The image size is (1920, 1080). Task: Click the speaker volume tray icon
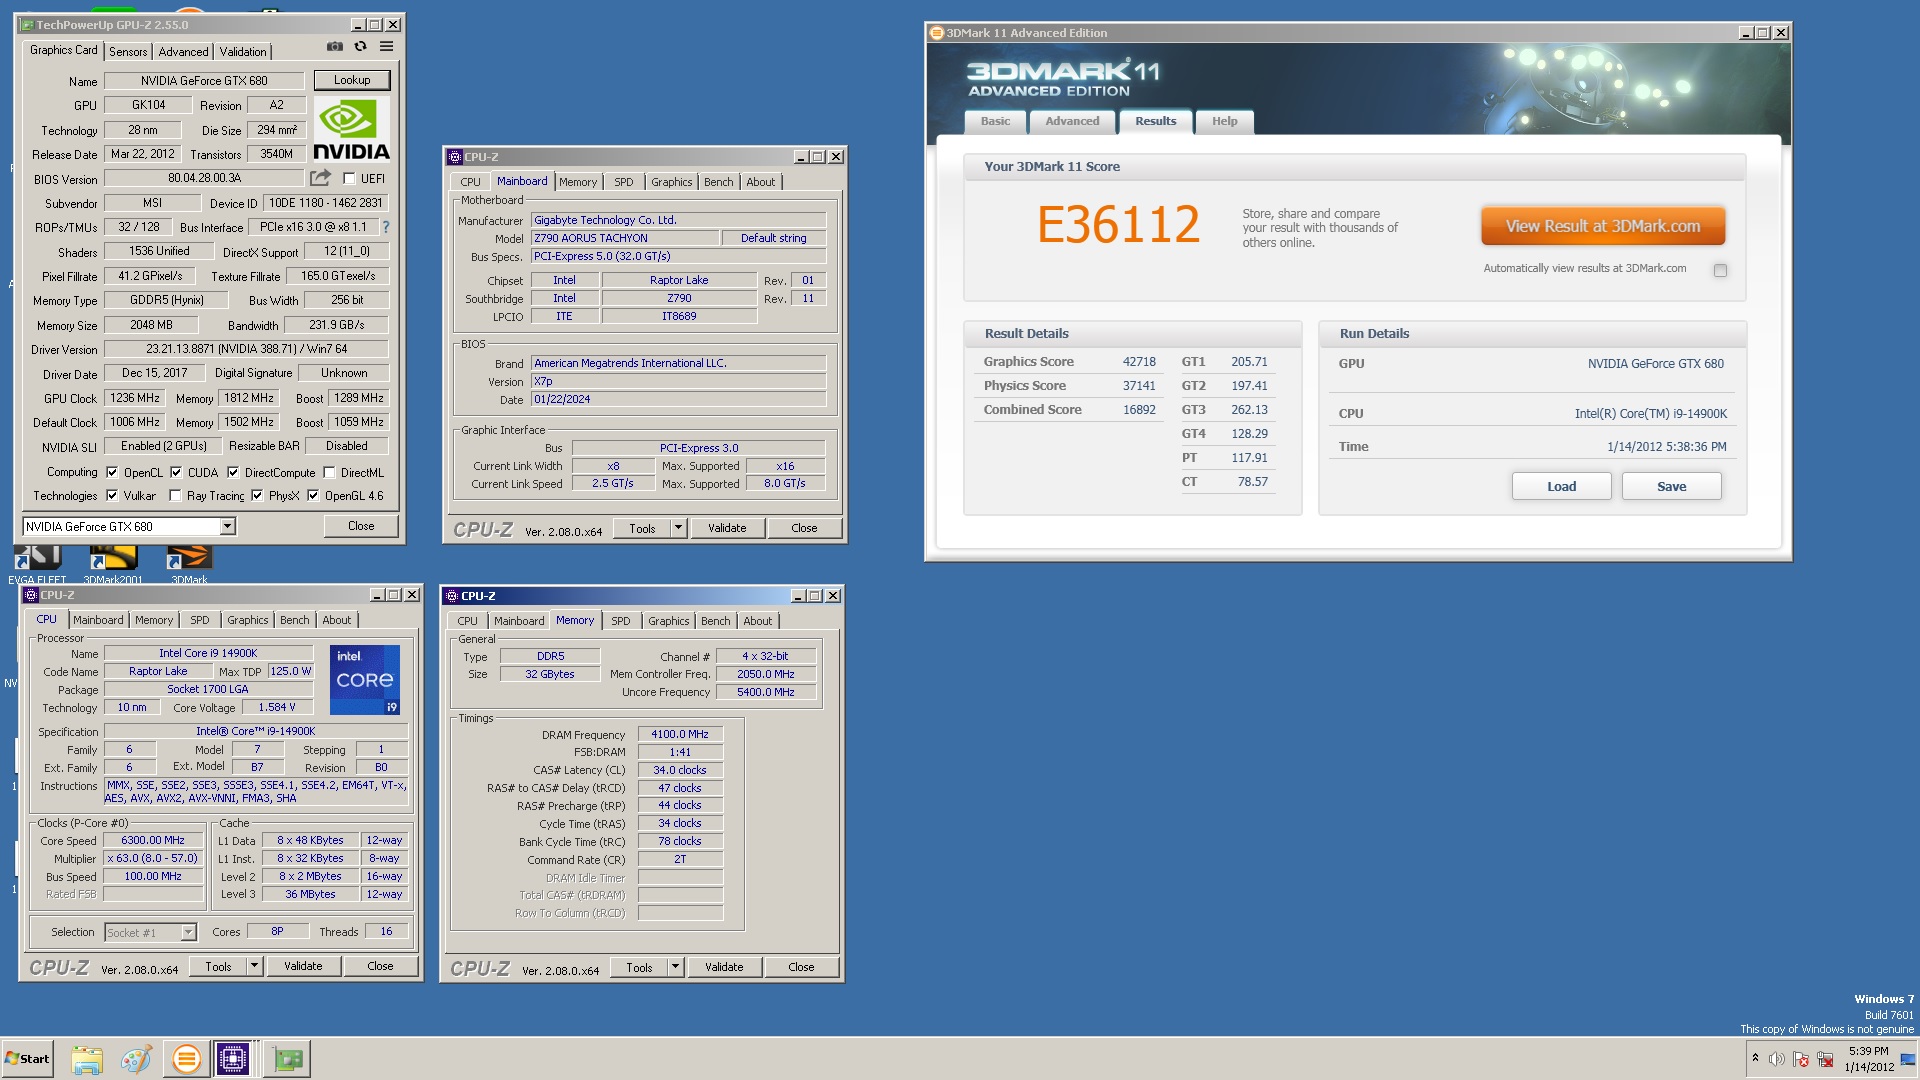1776,1059
